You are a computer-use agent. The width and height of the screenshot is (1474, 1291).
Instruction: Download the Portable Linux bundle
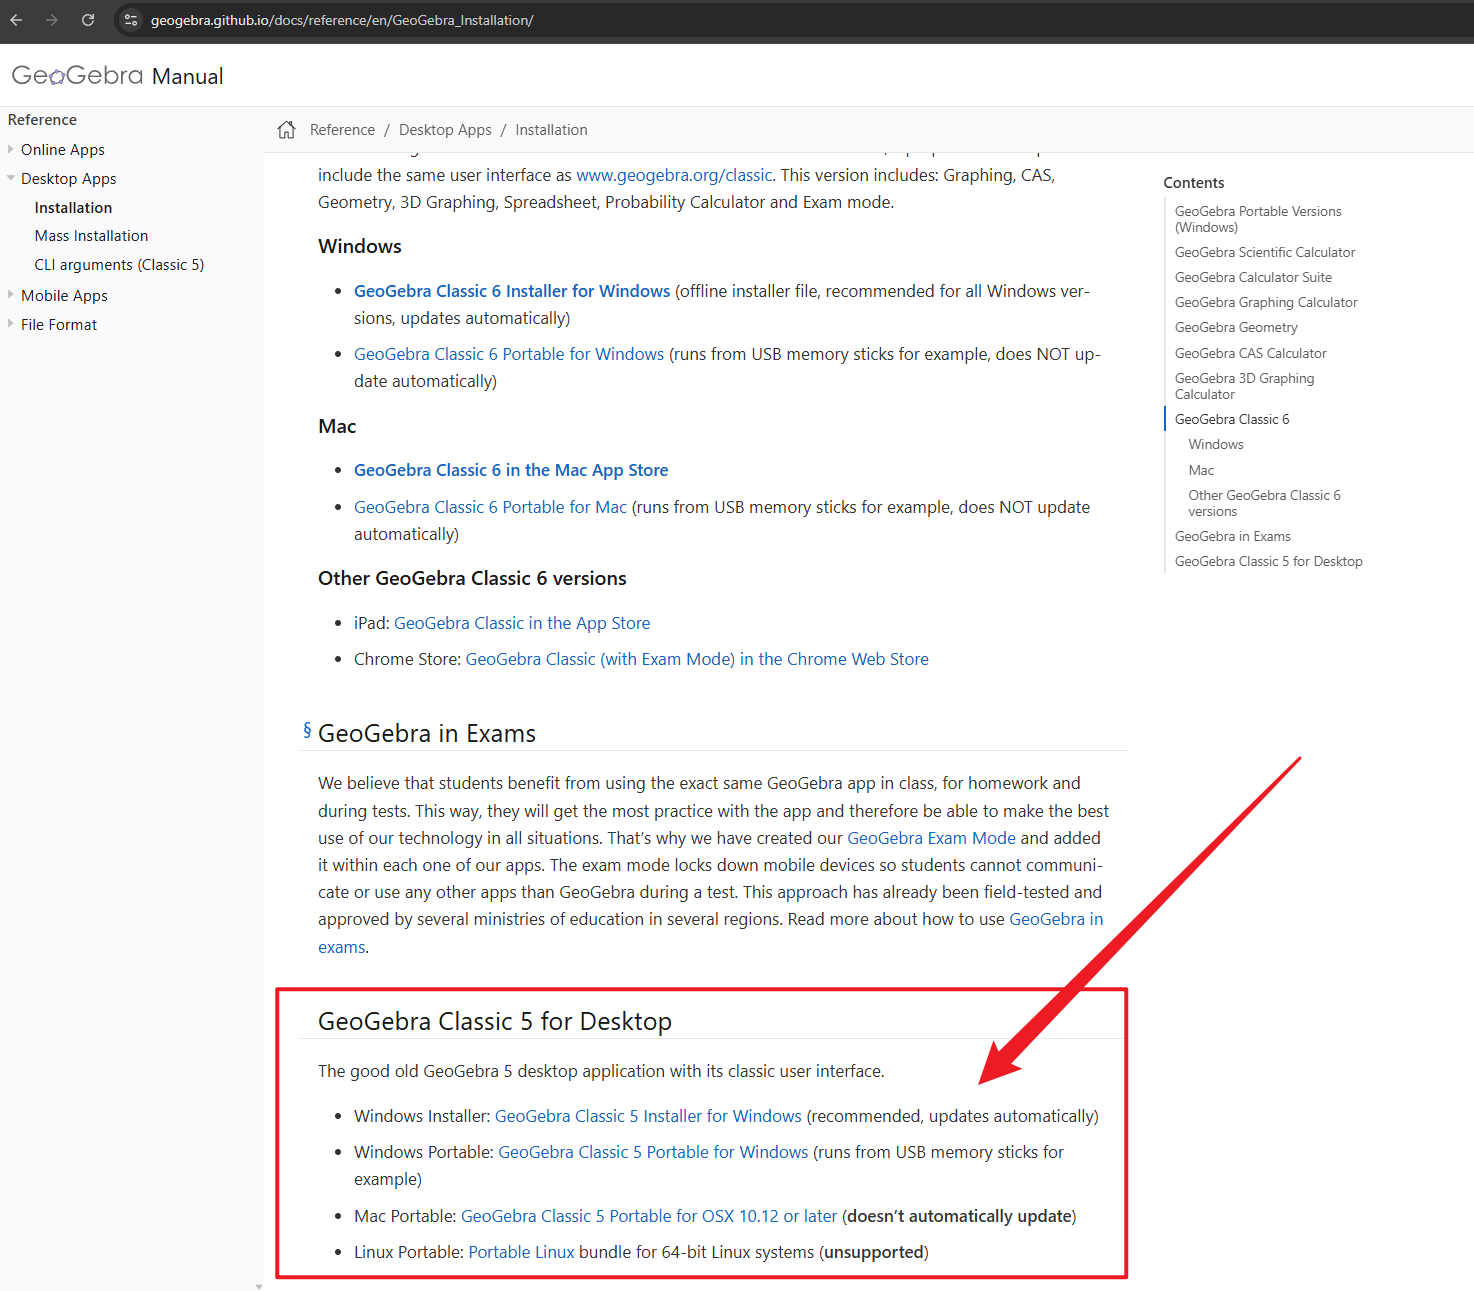tap(521, 1252)
